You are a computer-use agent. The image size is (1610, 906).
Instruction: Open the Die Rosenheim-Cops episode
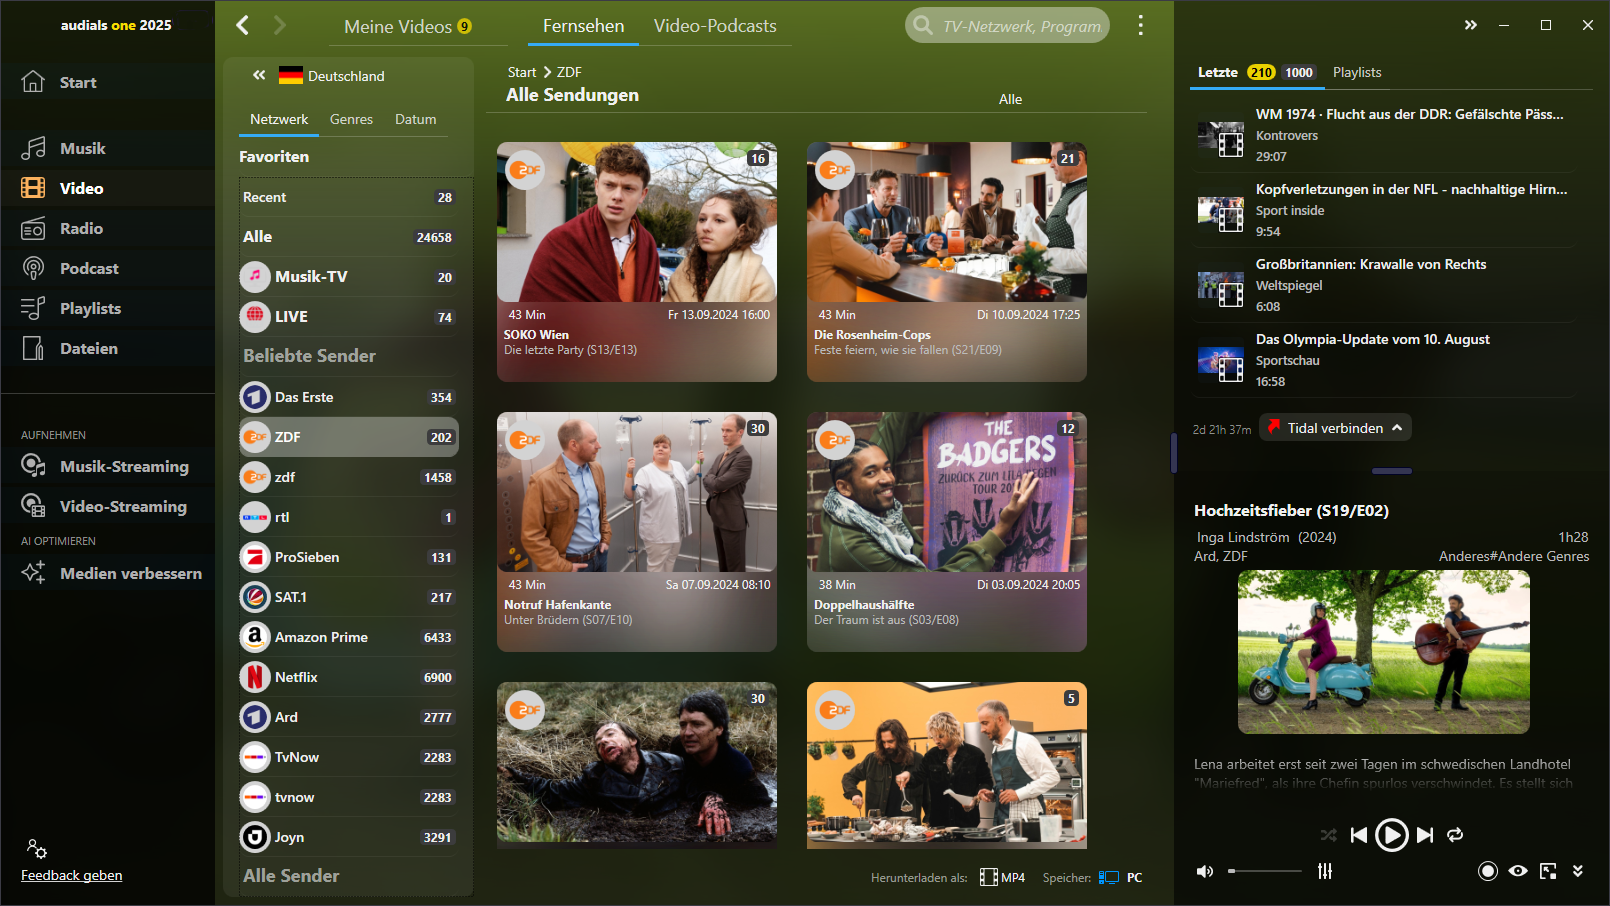pyautogui.click(x=947, y=261)
